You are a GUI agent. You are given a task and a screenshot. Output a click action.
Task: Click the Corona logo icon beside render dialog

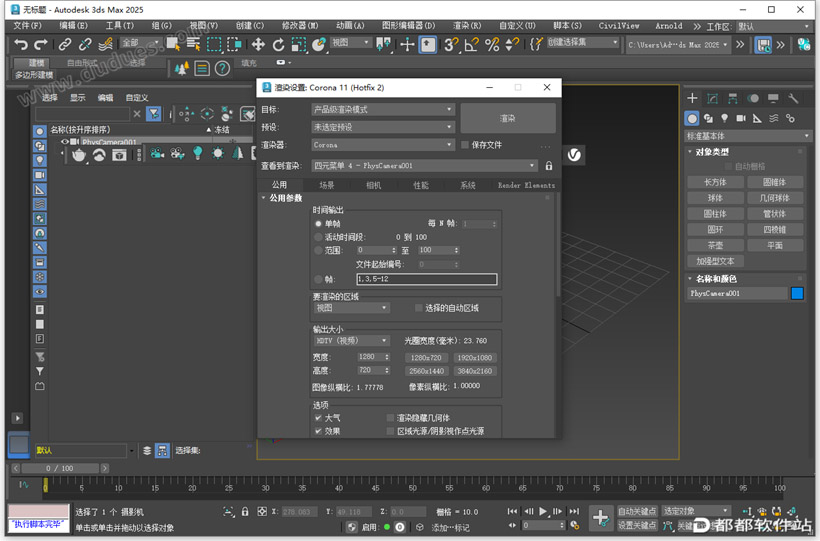574,155
